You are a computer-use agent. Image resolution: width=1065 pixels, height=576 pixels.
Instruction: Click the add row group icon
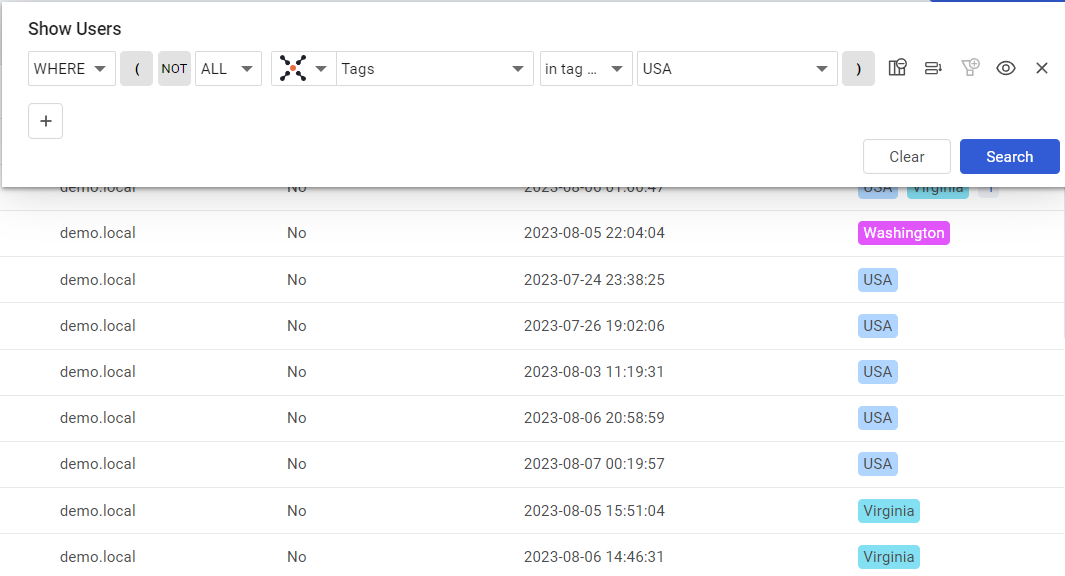[x=933, y=68]
